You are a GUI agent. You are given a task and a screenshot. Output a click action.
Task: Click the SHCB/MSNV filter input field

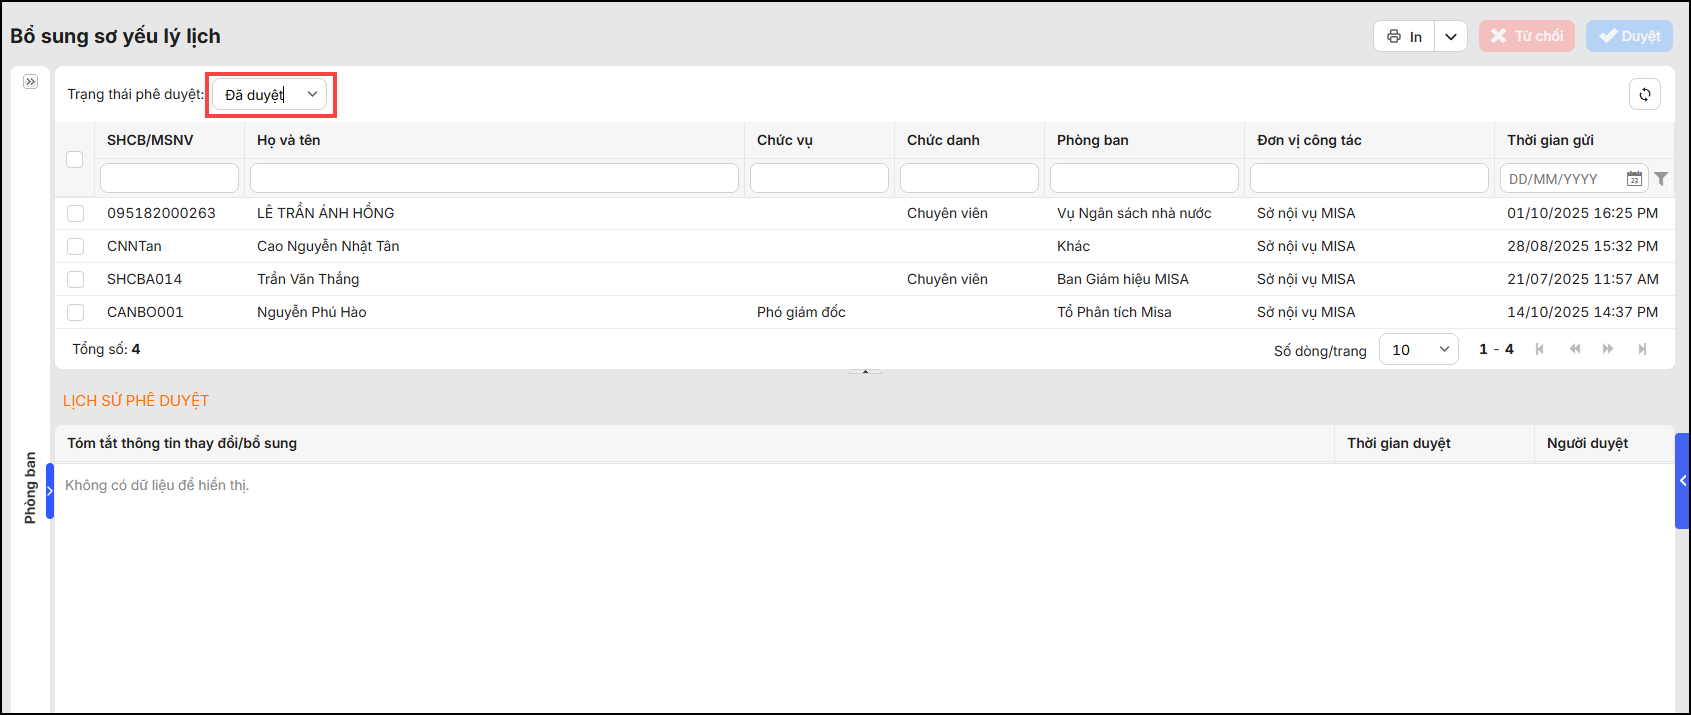tap(169, 178)
